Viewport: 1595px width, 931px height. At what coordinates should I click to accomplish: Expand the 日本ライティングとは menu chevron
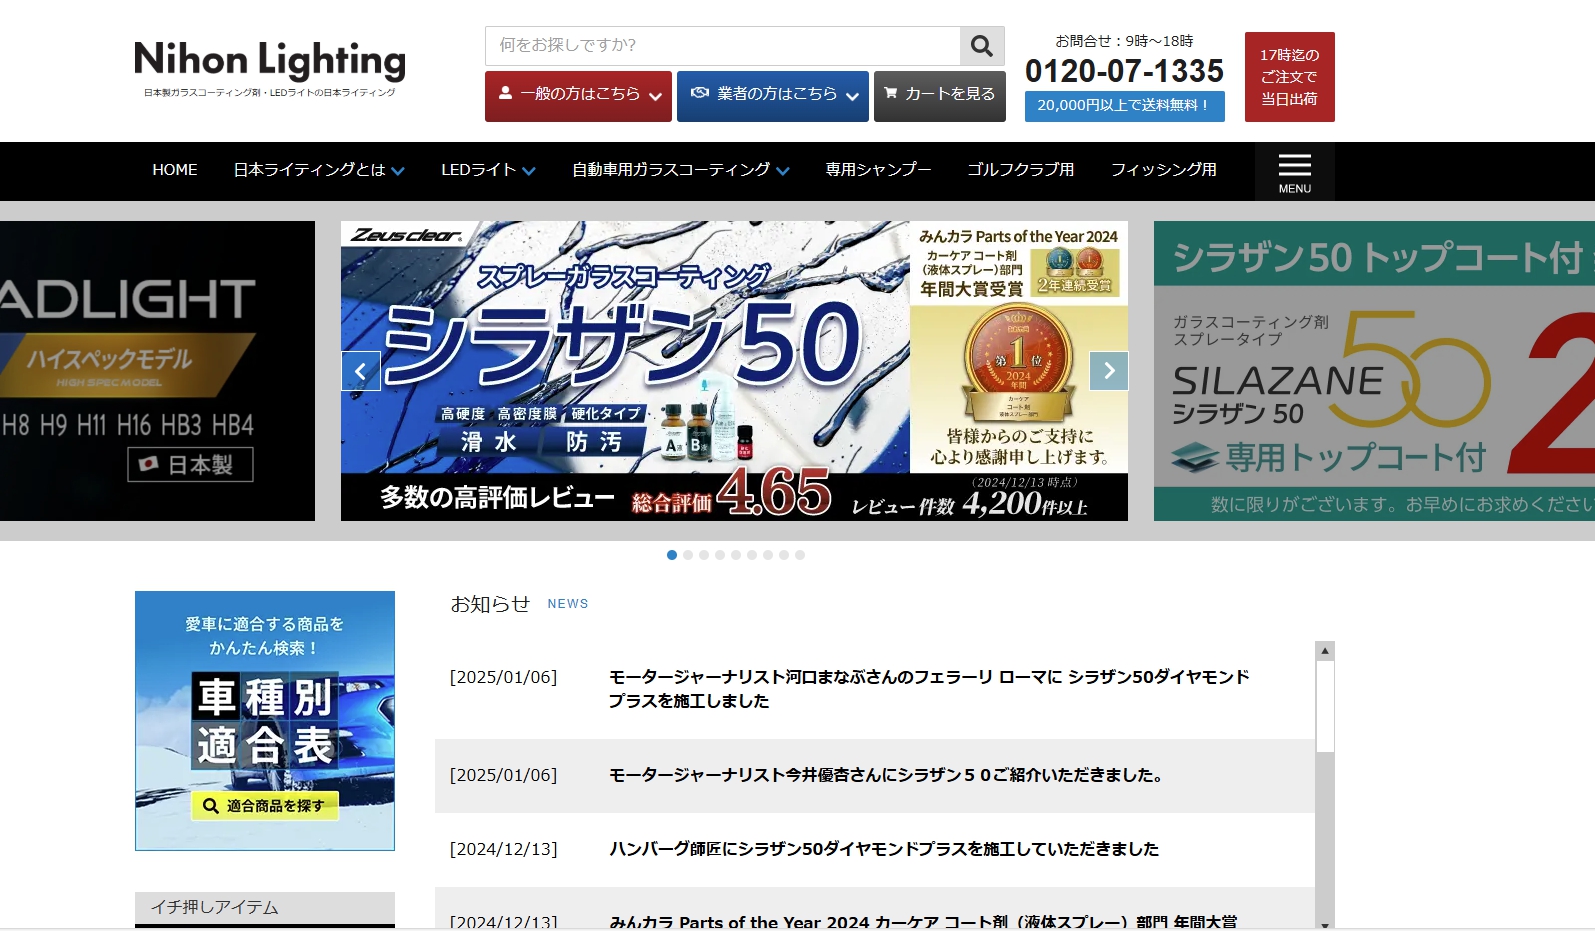coord(398,171)
